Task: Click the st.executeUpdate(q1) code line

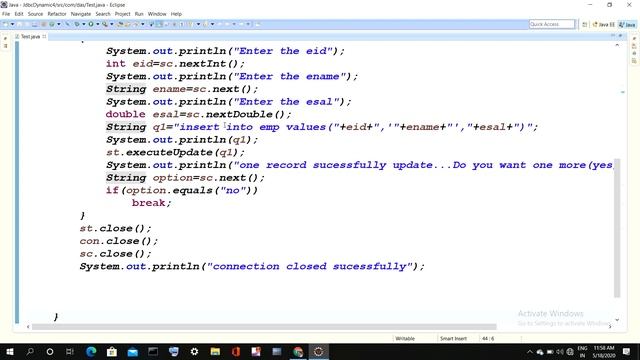Action: point(176,152)
